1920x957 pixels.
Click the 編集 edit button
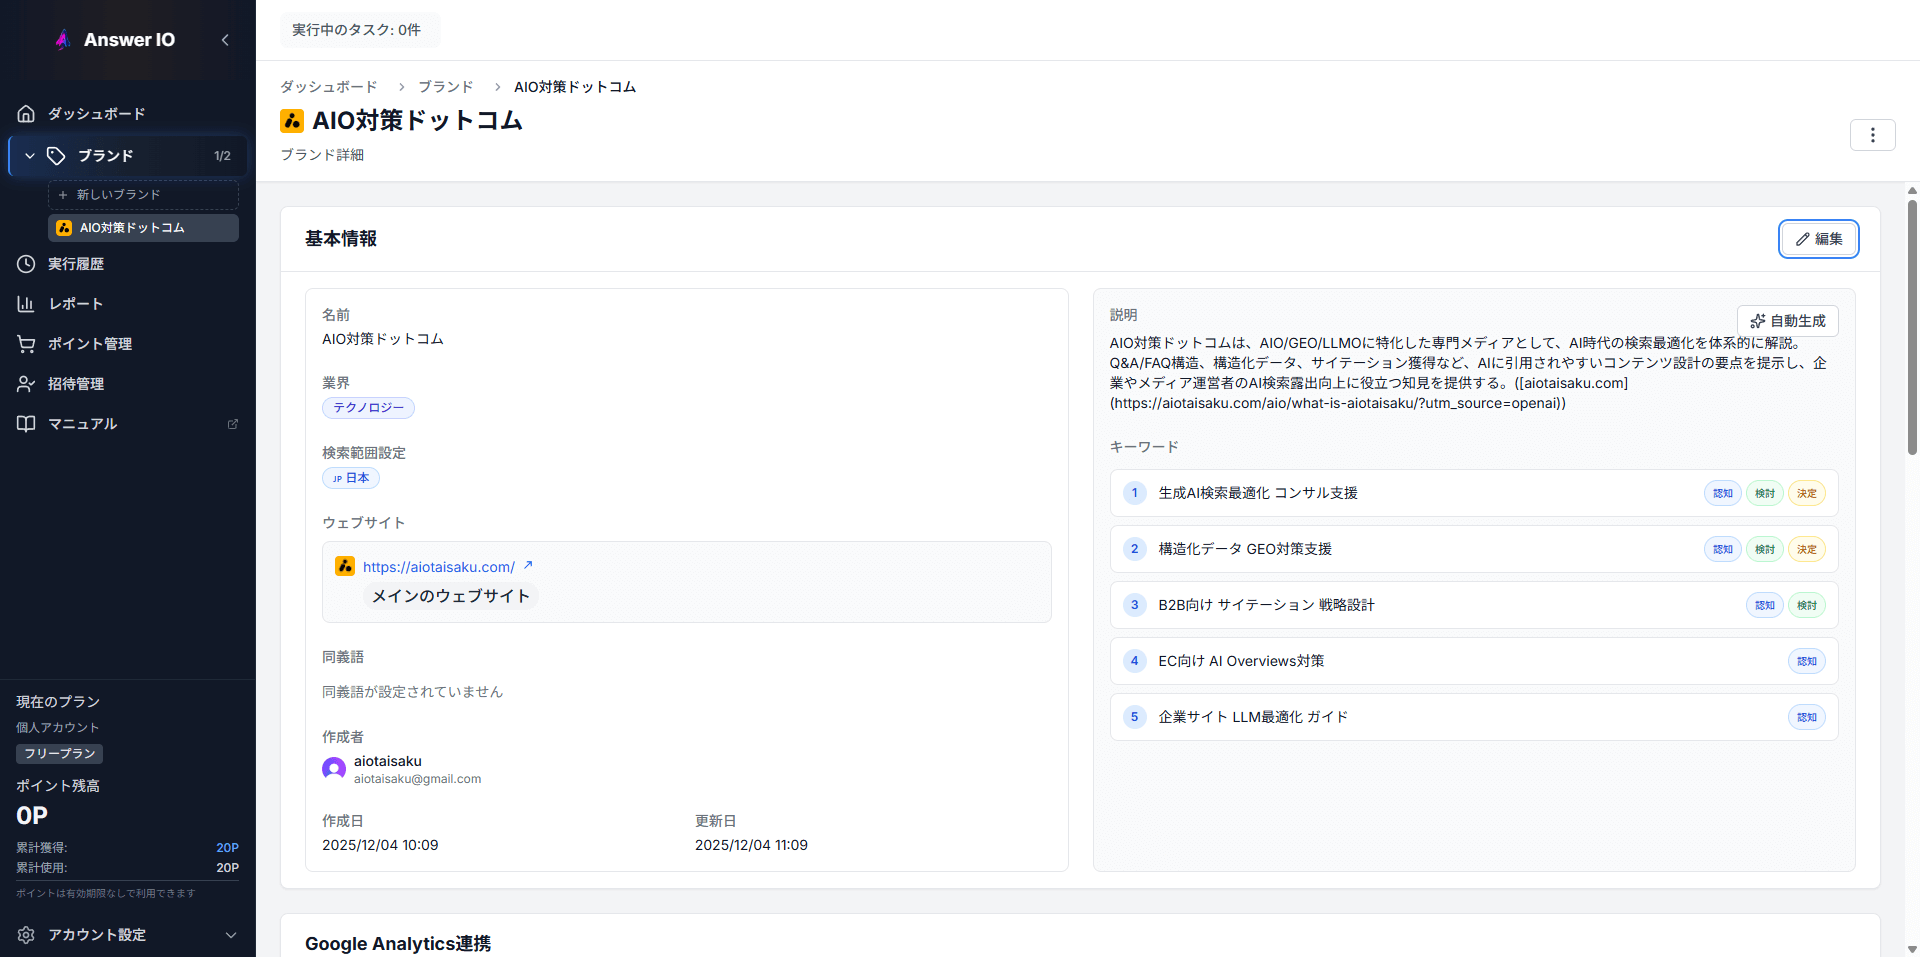tap(1818, 239)
